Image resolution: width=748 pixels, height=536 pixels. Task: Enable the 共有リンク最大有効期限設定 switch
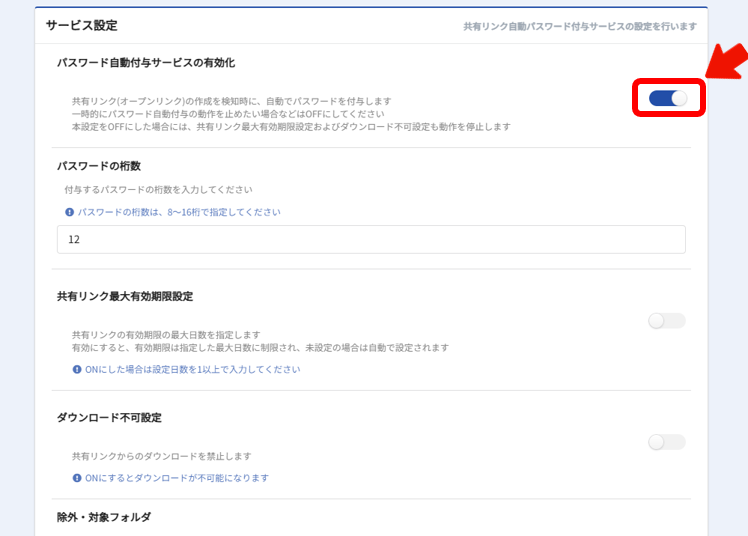point(667,321)
